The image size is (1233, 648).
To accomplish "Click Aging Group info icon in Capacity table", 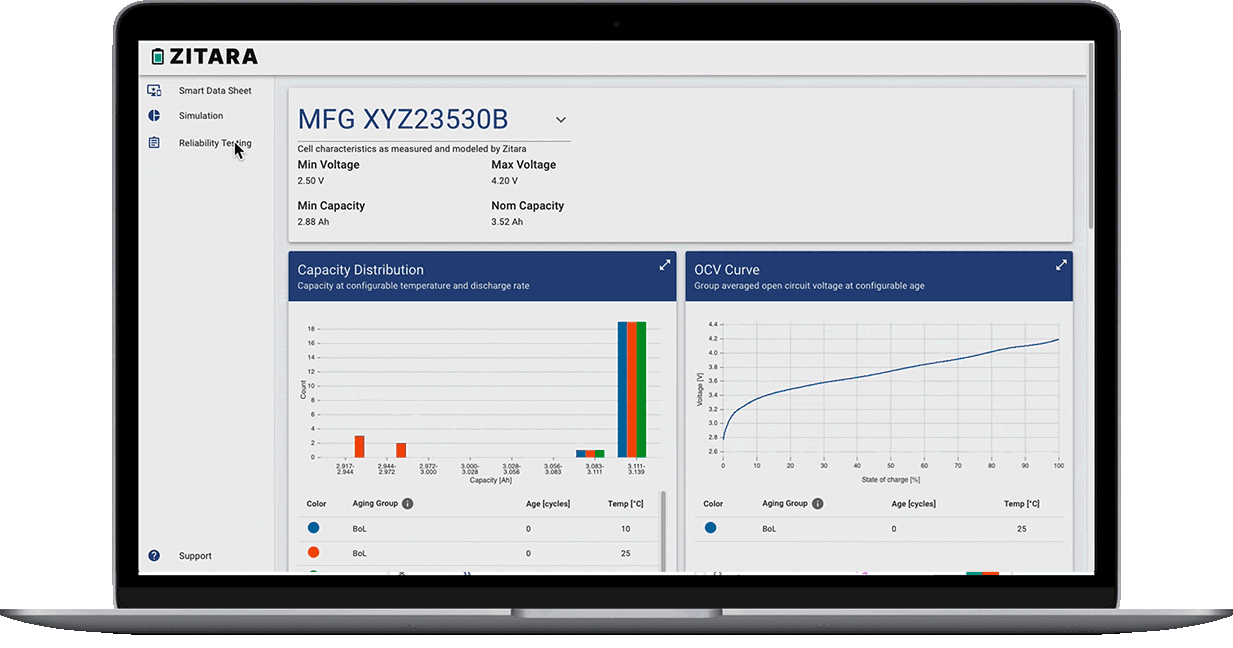I will pos(408,504).
